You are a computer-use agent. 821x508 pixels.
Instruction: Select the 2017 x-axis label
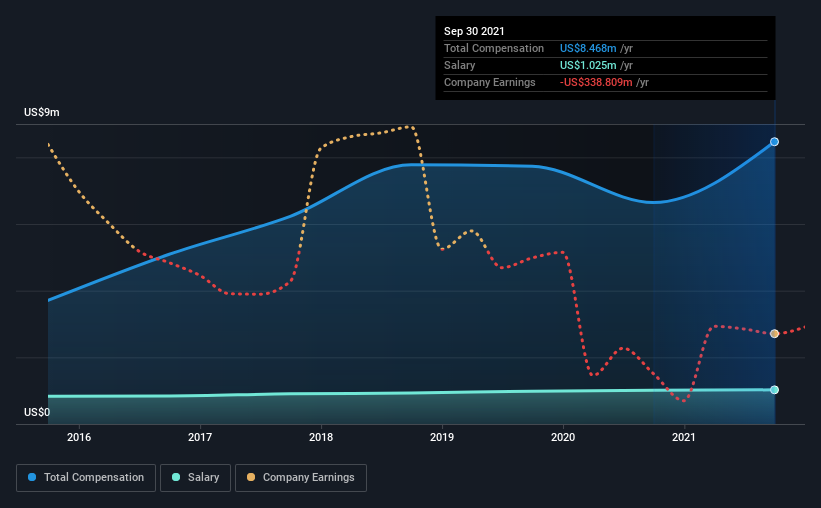coord(200,437)
